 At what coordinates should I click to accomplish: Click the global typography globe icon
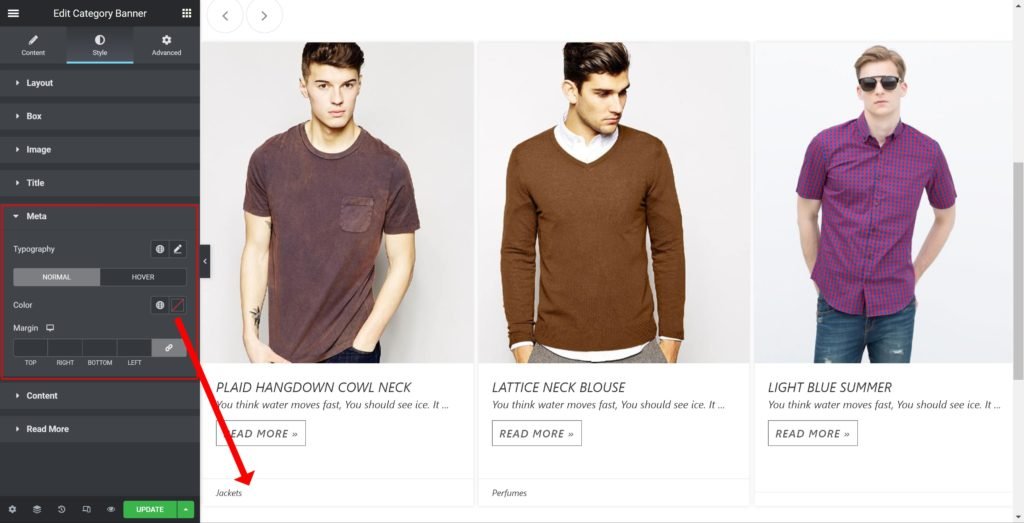coord(159,249)
